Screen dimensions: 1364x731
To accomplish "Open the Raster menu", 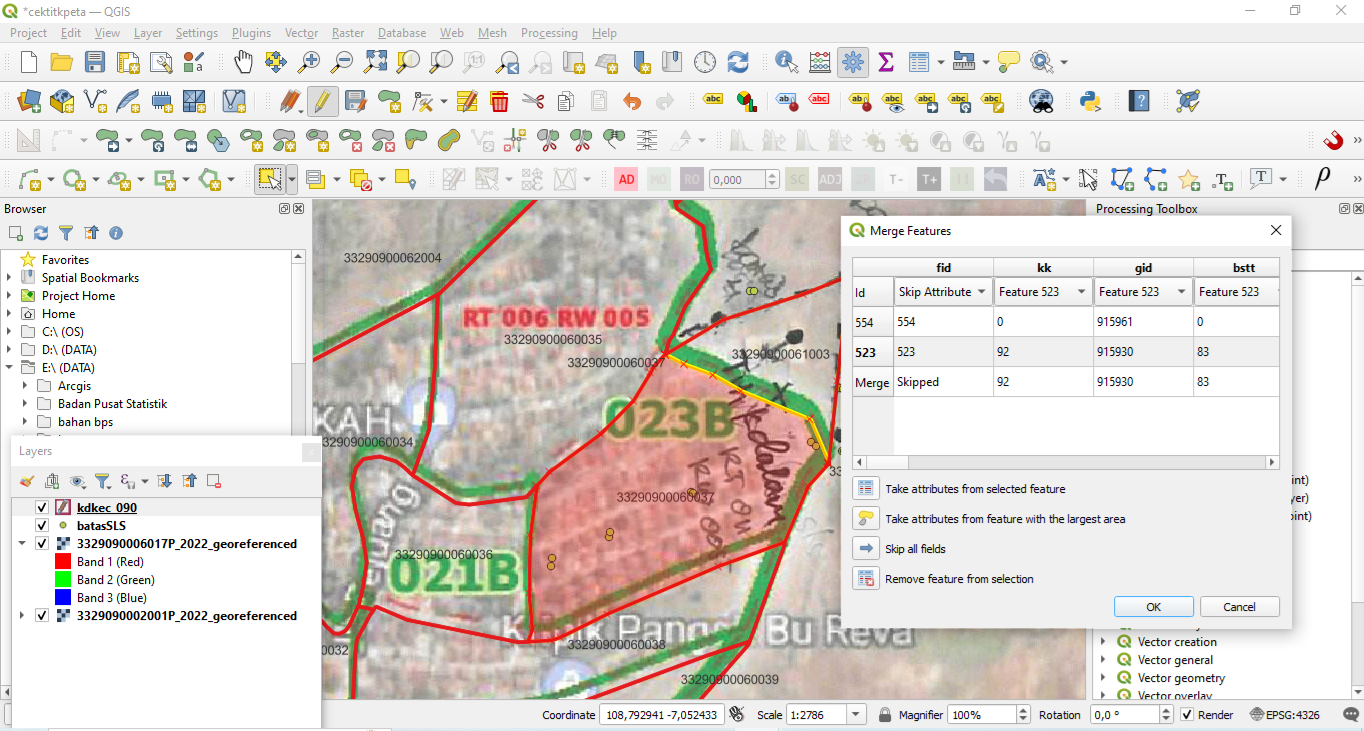I will [x=348, y=33].
